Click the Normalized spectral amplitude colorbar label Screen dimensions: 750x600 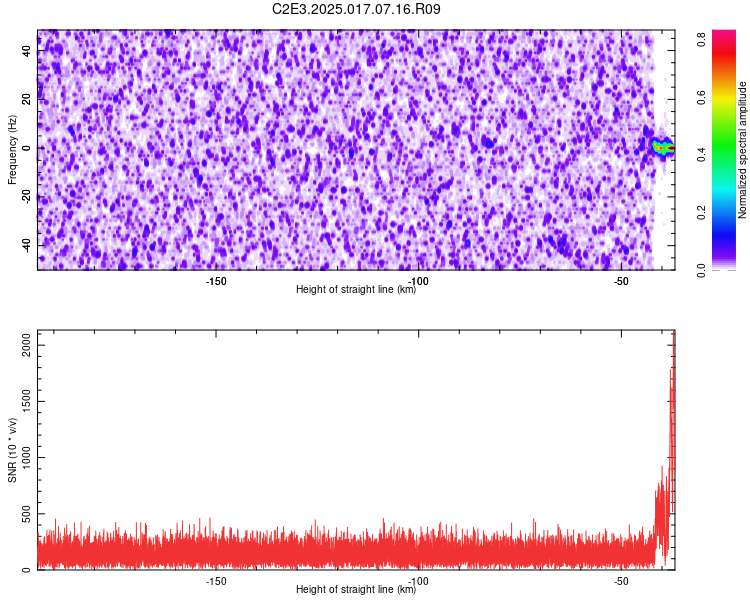742,150
